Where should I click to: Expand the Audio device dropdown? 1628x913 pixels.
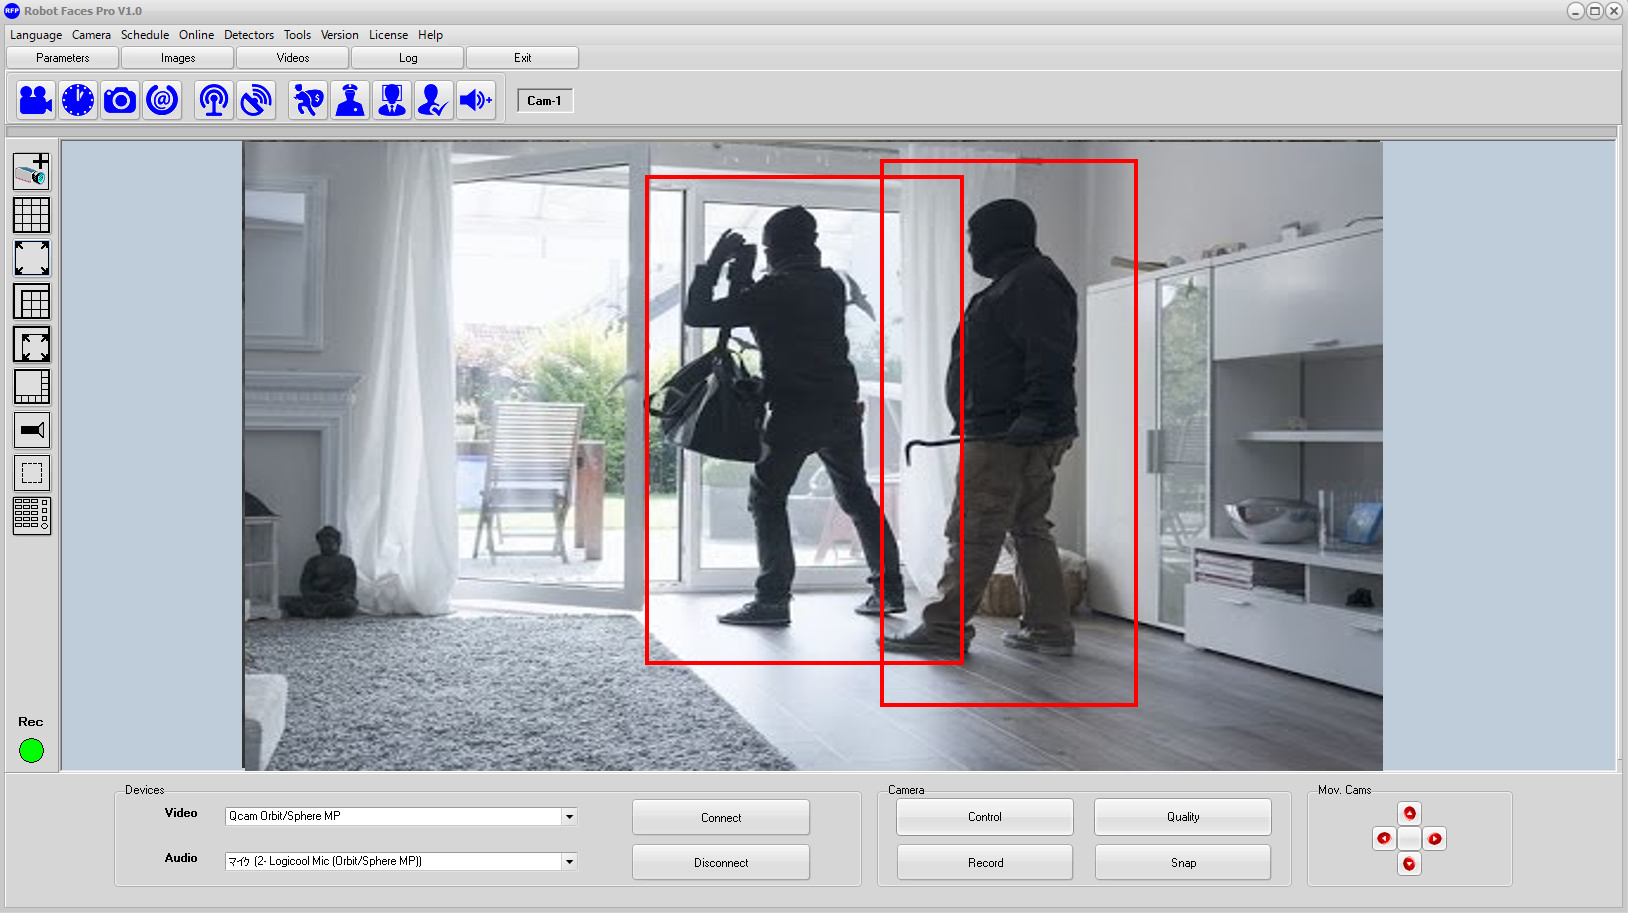point(569,862)
